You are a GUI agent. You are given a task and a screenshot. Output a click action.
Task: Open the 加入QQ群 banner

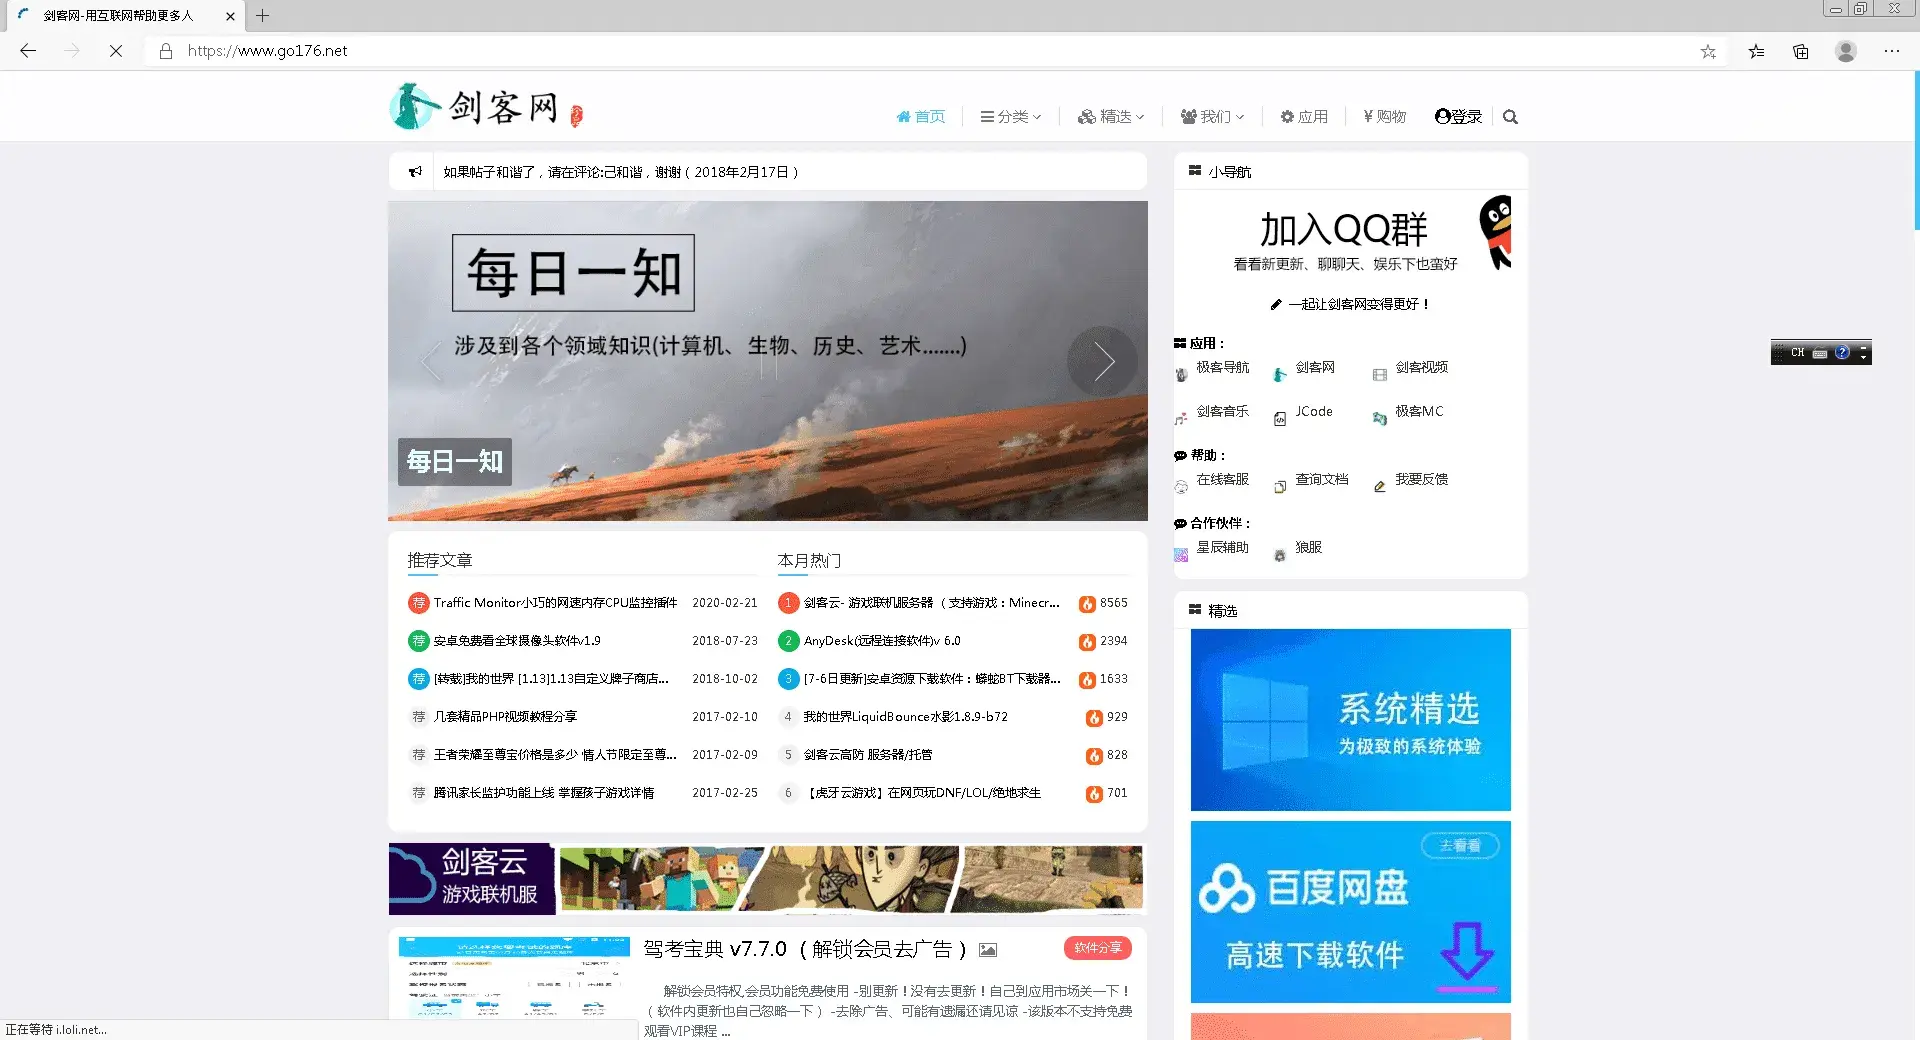tap(1350, 236)
